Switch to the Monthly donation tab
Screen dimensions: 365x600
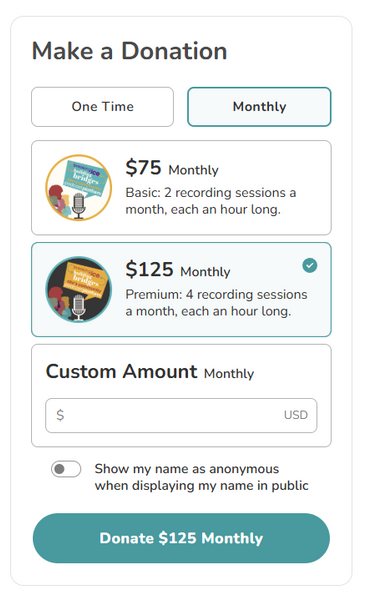pos(259,107)
